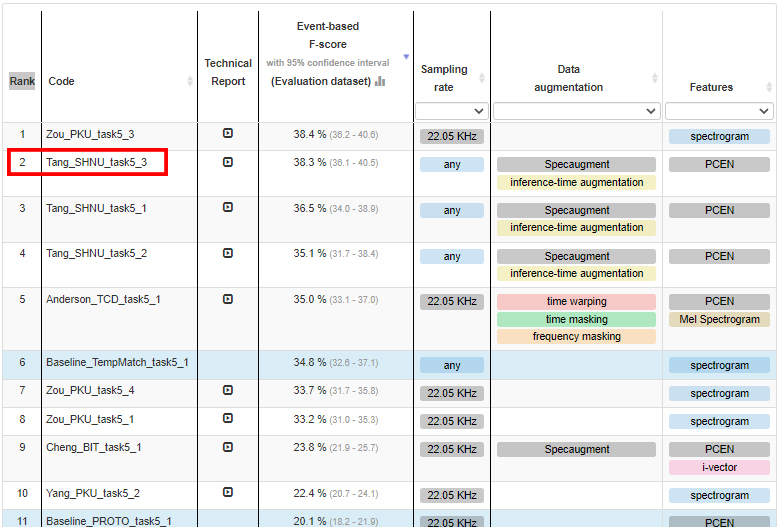The image size is (780, 527).
Task: Sort by Event-based F-score header
Action: [x=328, y=54]
